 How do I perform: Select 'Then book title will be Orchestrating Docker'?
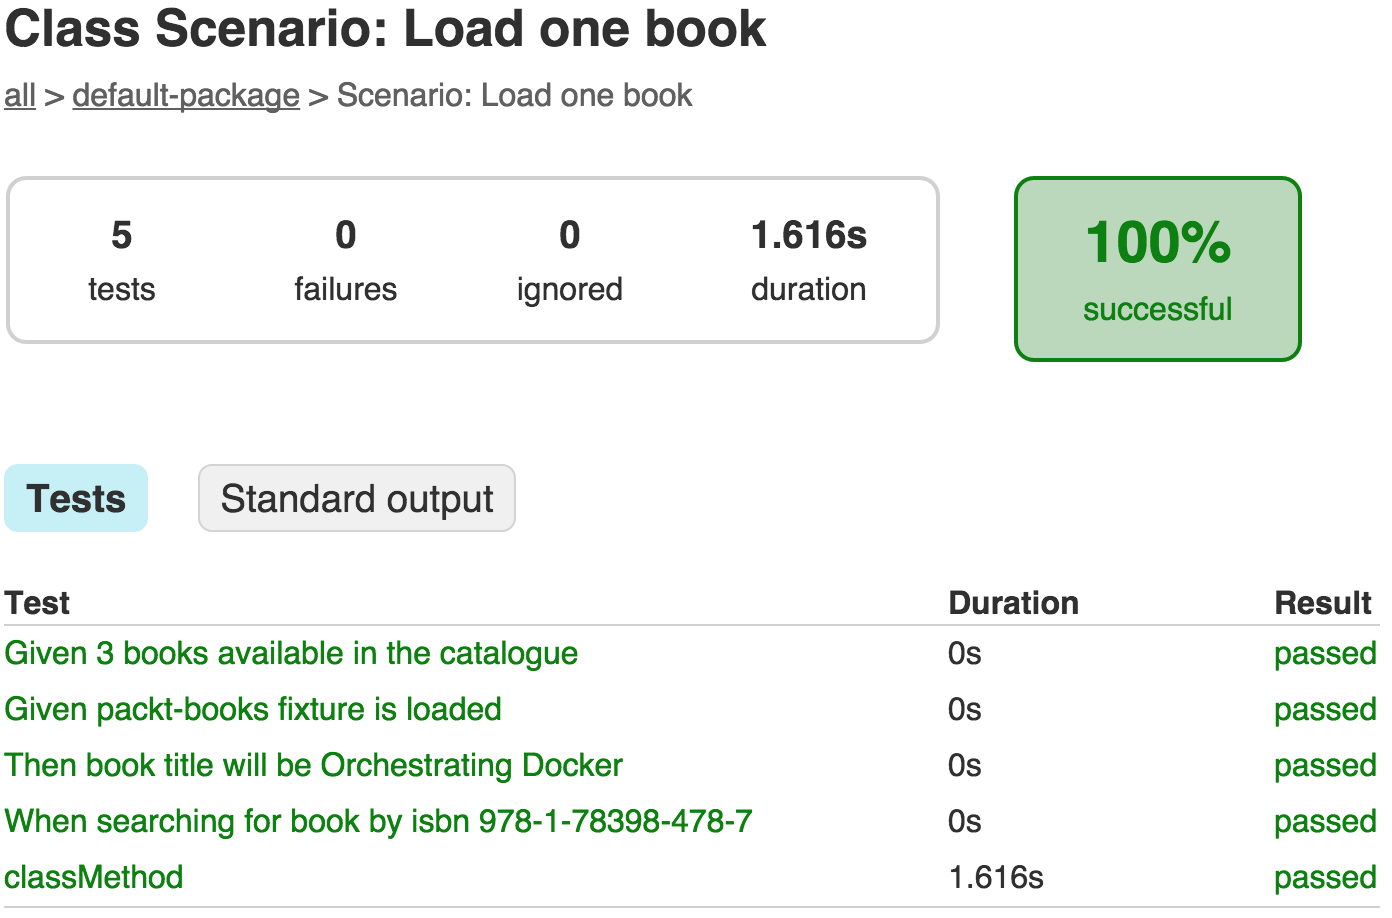click(x=313, y=765)
